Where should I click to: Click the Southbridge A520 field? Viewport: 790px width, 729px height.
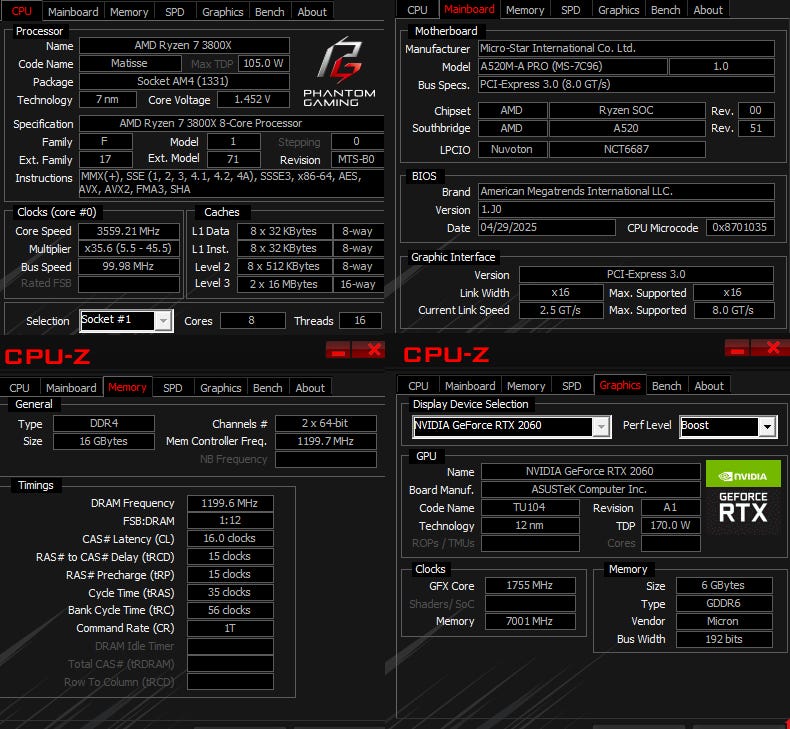[627, 128]
